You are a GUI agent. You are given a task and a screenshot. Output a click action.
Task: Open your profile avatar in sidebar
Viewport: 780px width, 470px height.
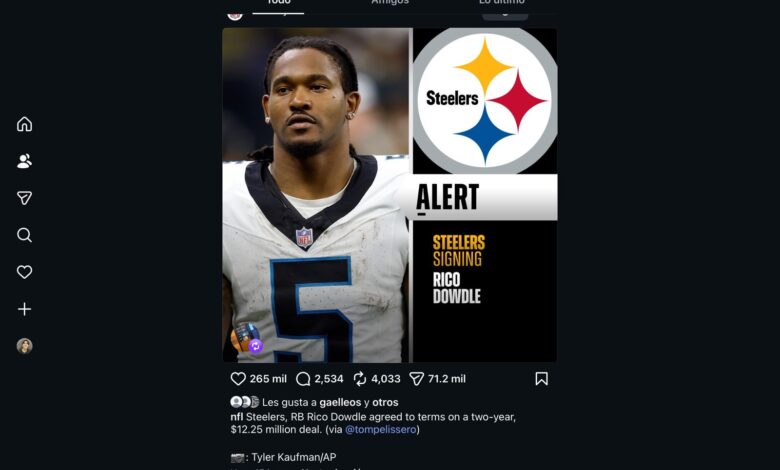pyautogui.click(x=24, y=346)
